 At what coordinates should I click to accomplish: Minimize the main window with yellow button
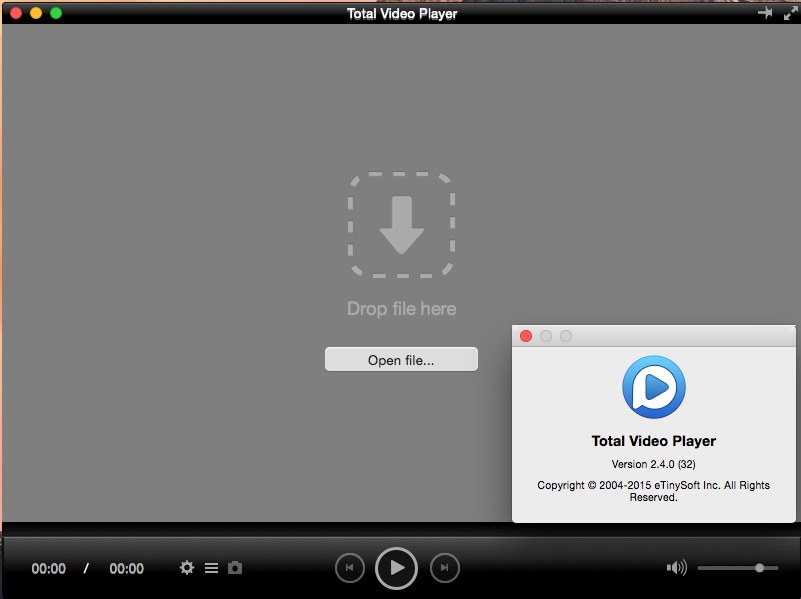coord(36,13)
